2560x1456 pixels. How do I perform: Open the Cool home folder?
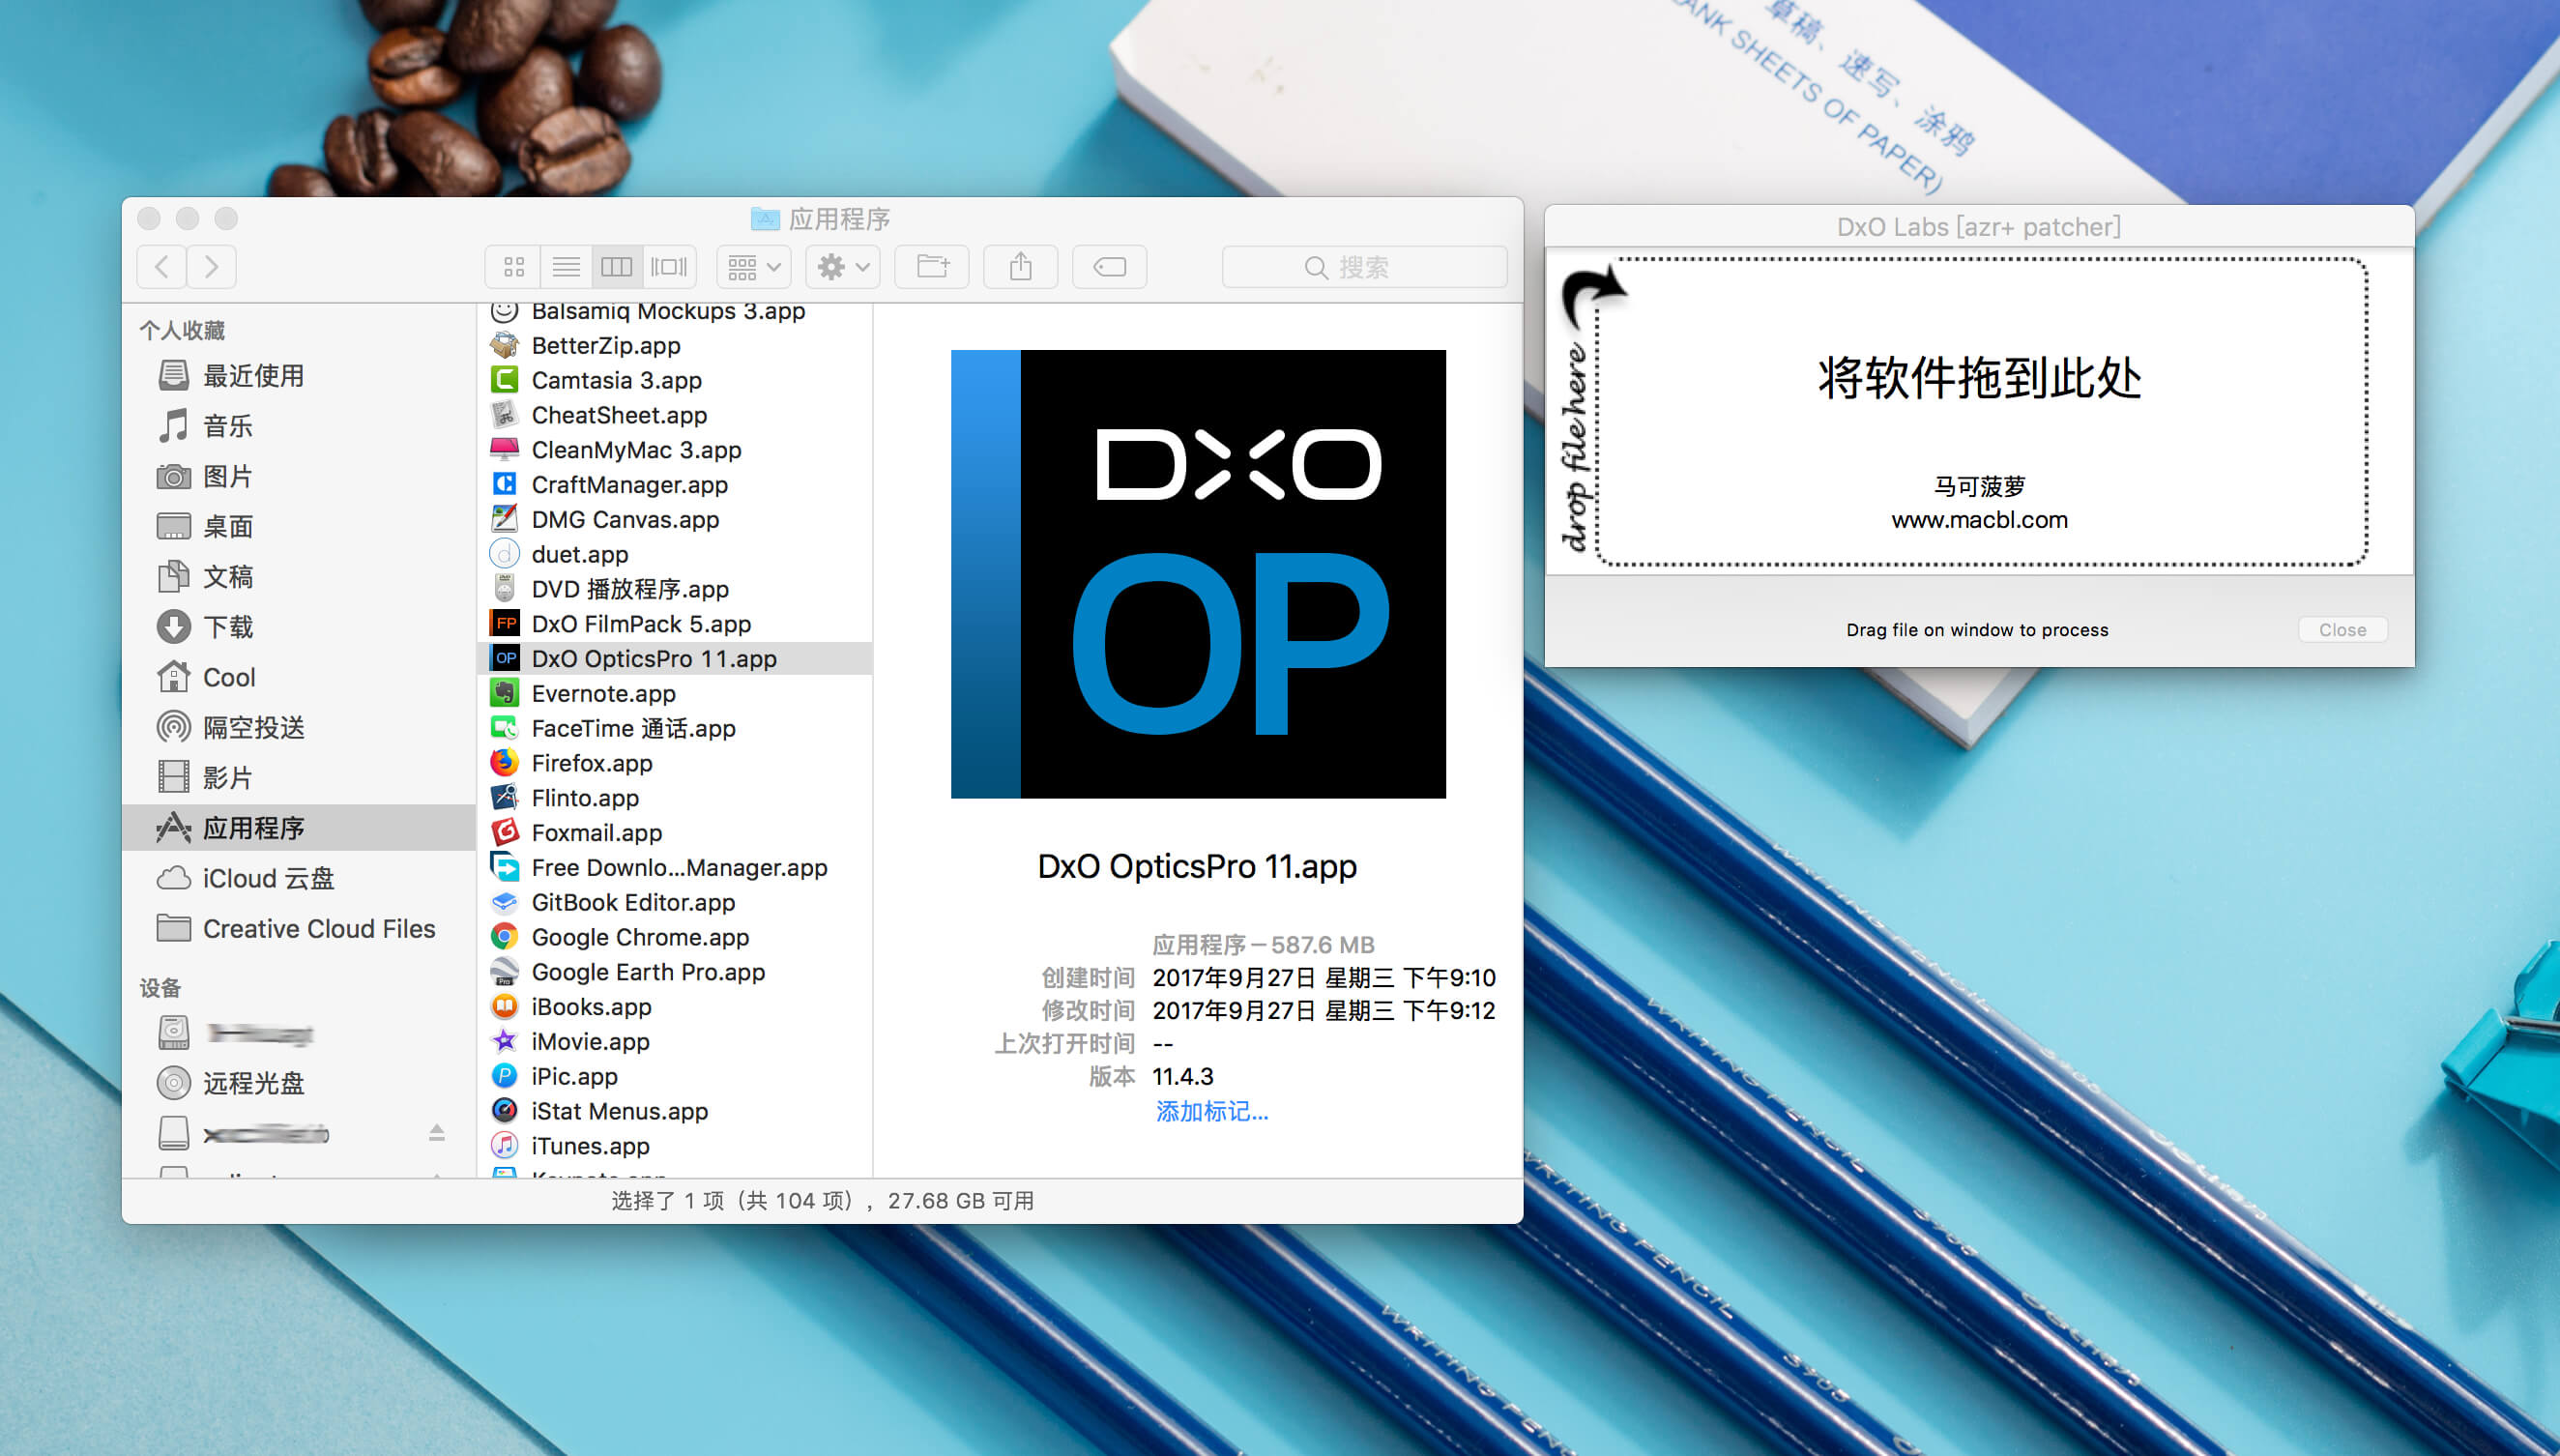pyautogui.click(x=298, y=677)
